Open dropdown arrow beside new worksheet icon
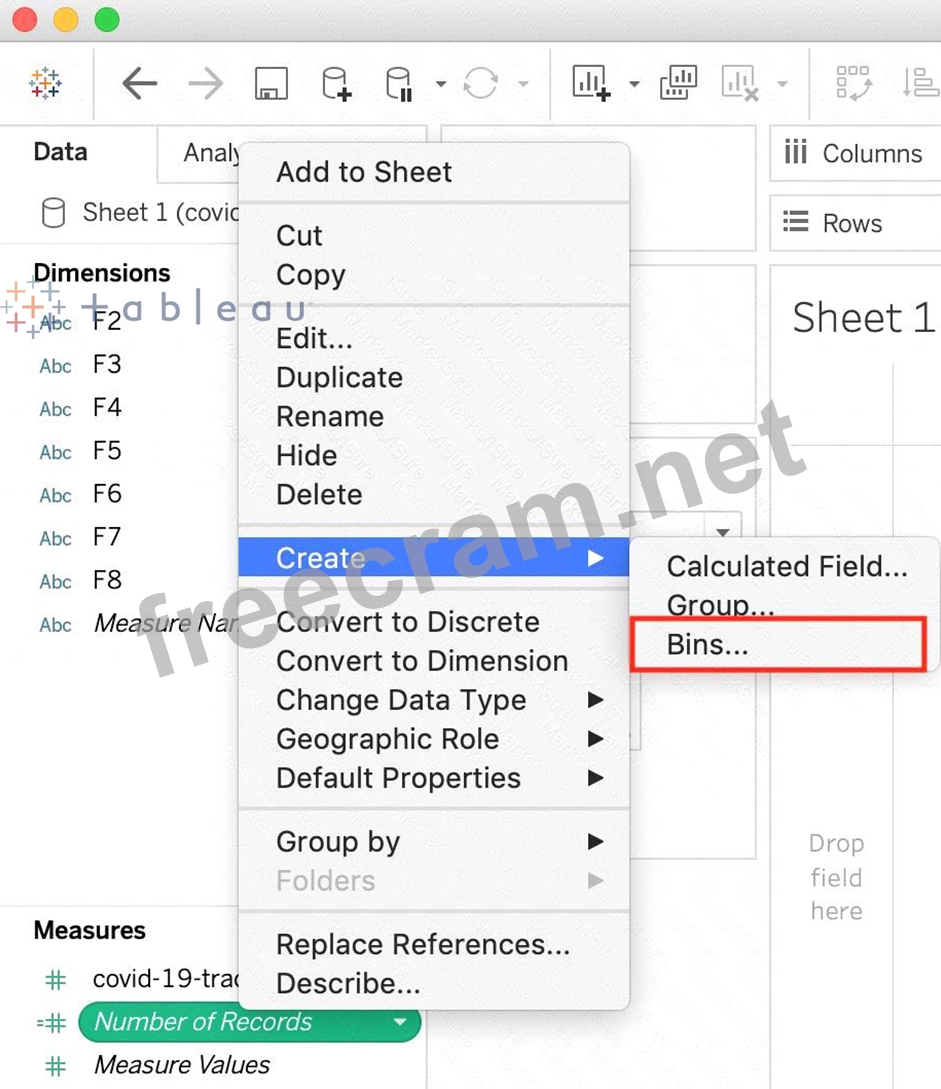 pos(634,84)
